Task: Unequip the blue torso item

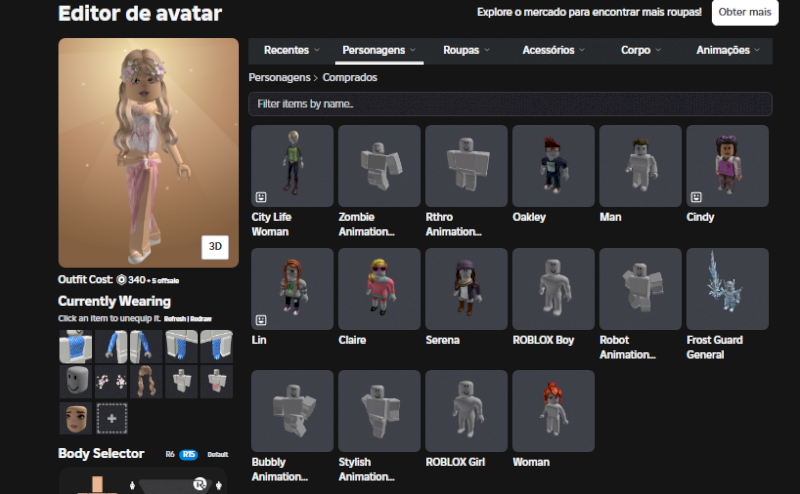Action: [76, 347]
